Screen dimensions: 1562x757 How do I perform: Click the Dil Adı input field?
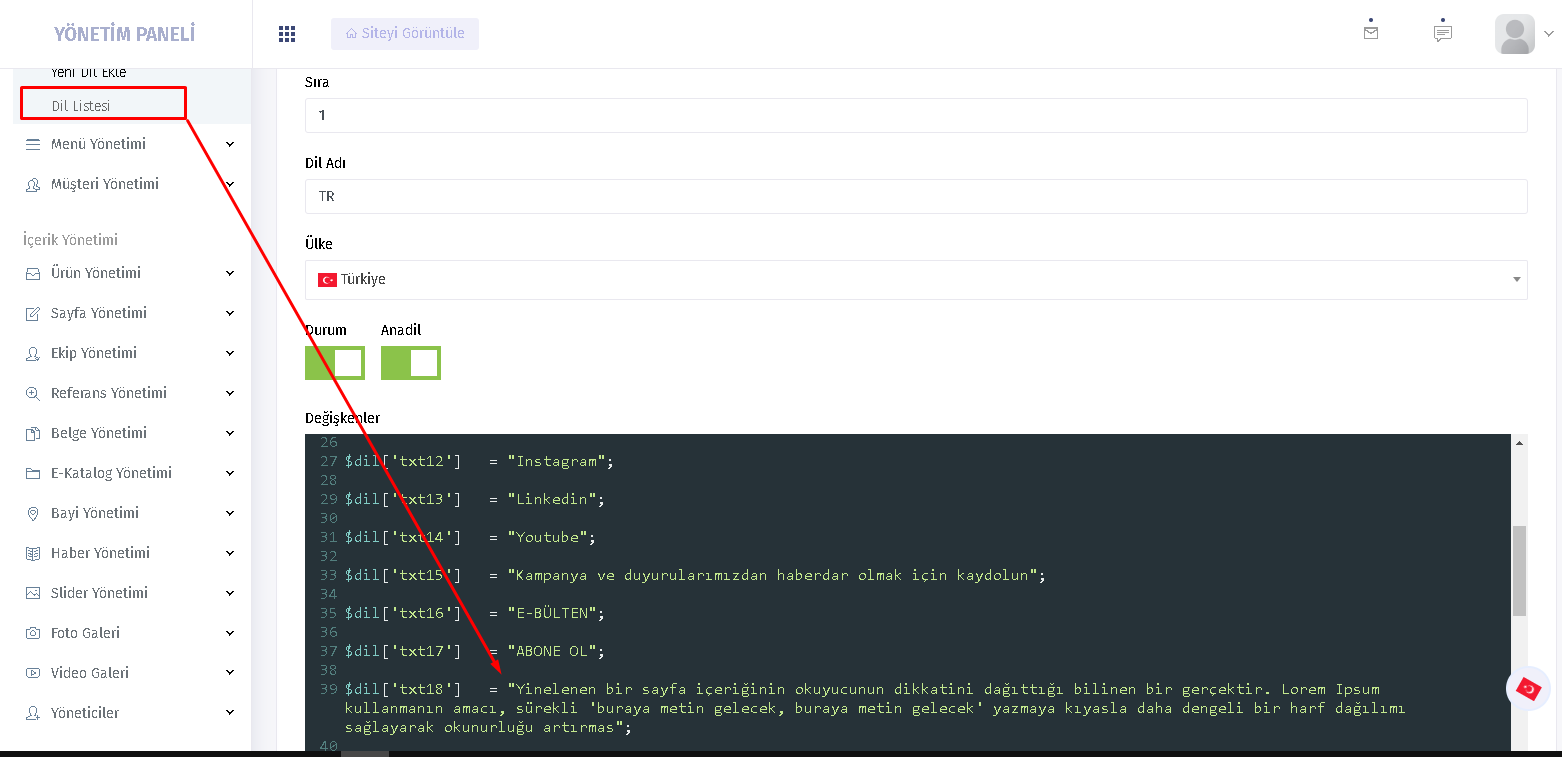tap(916, 196)
